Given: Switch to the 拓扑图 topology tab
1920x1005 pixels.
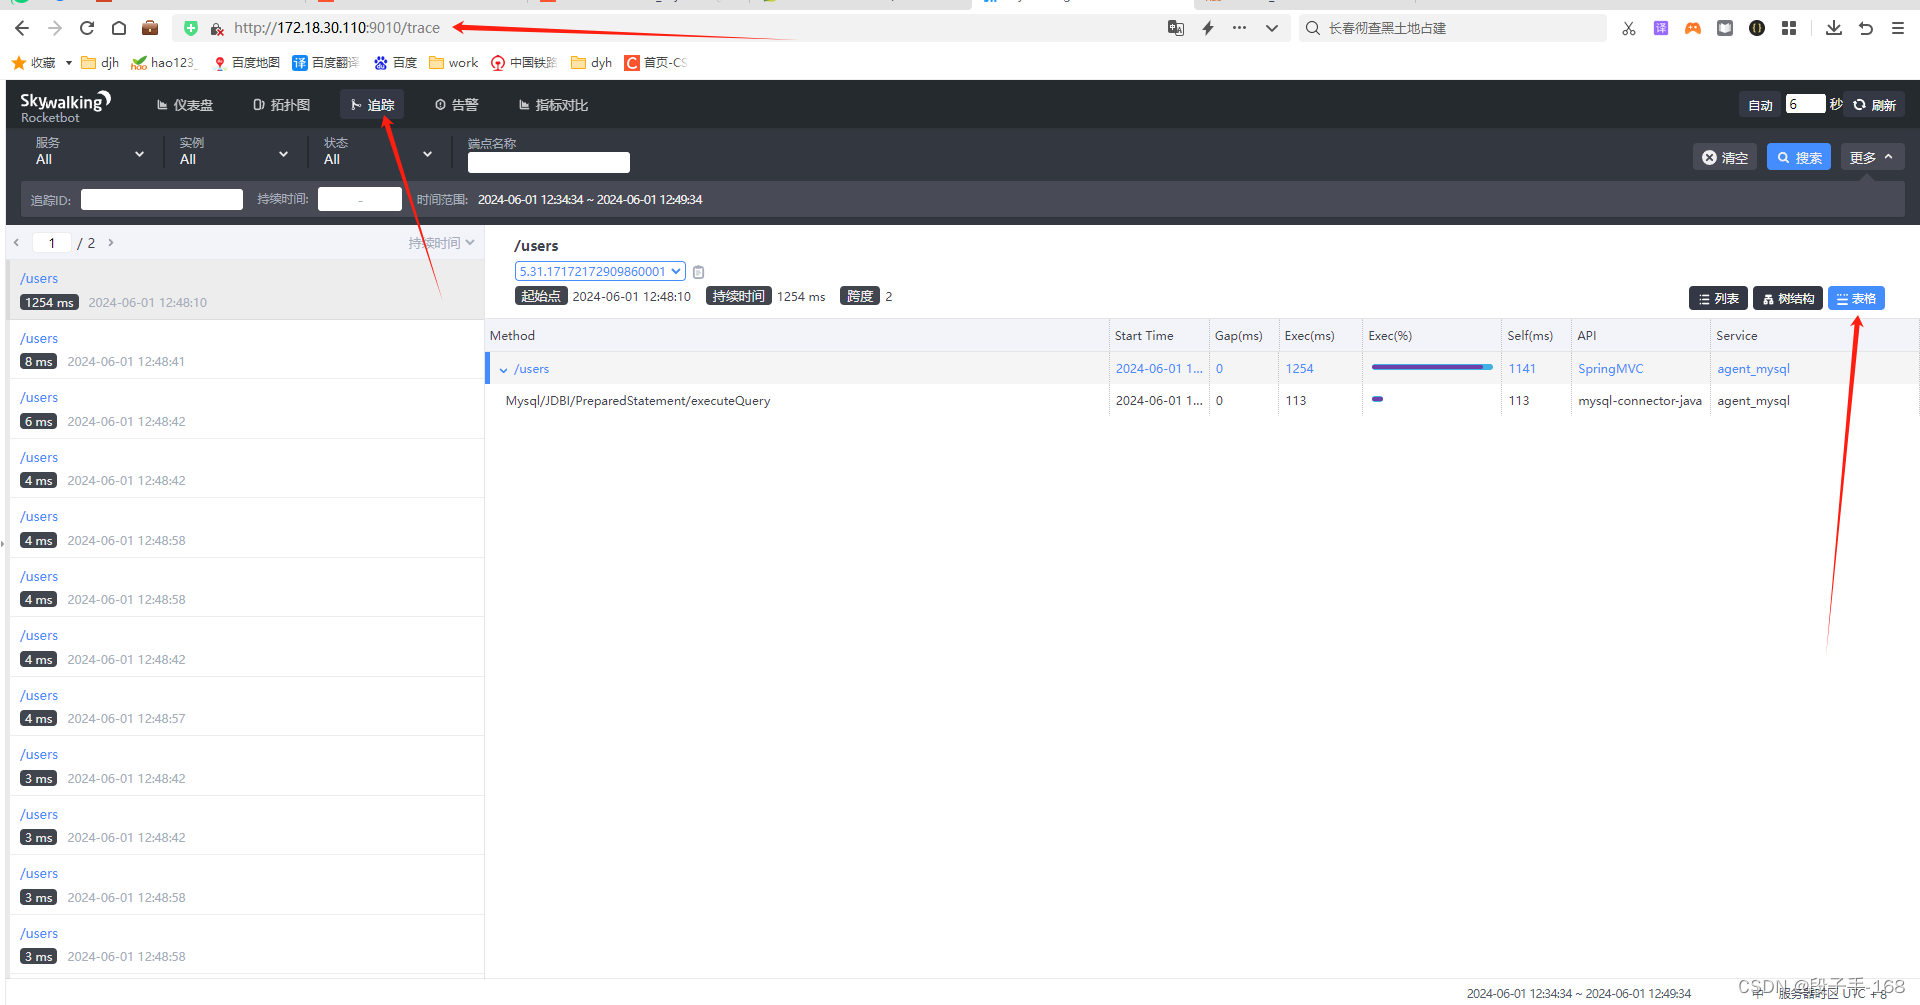Looking at the screenshot, I should click(x=282, y=104).
